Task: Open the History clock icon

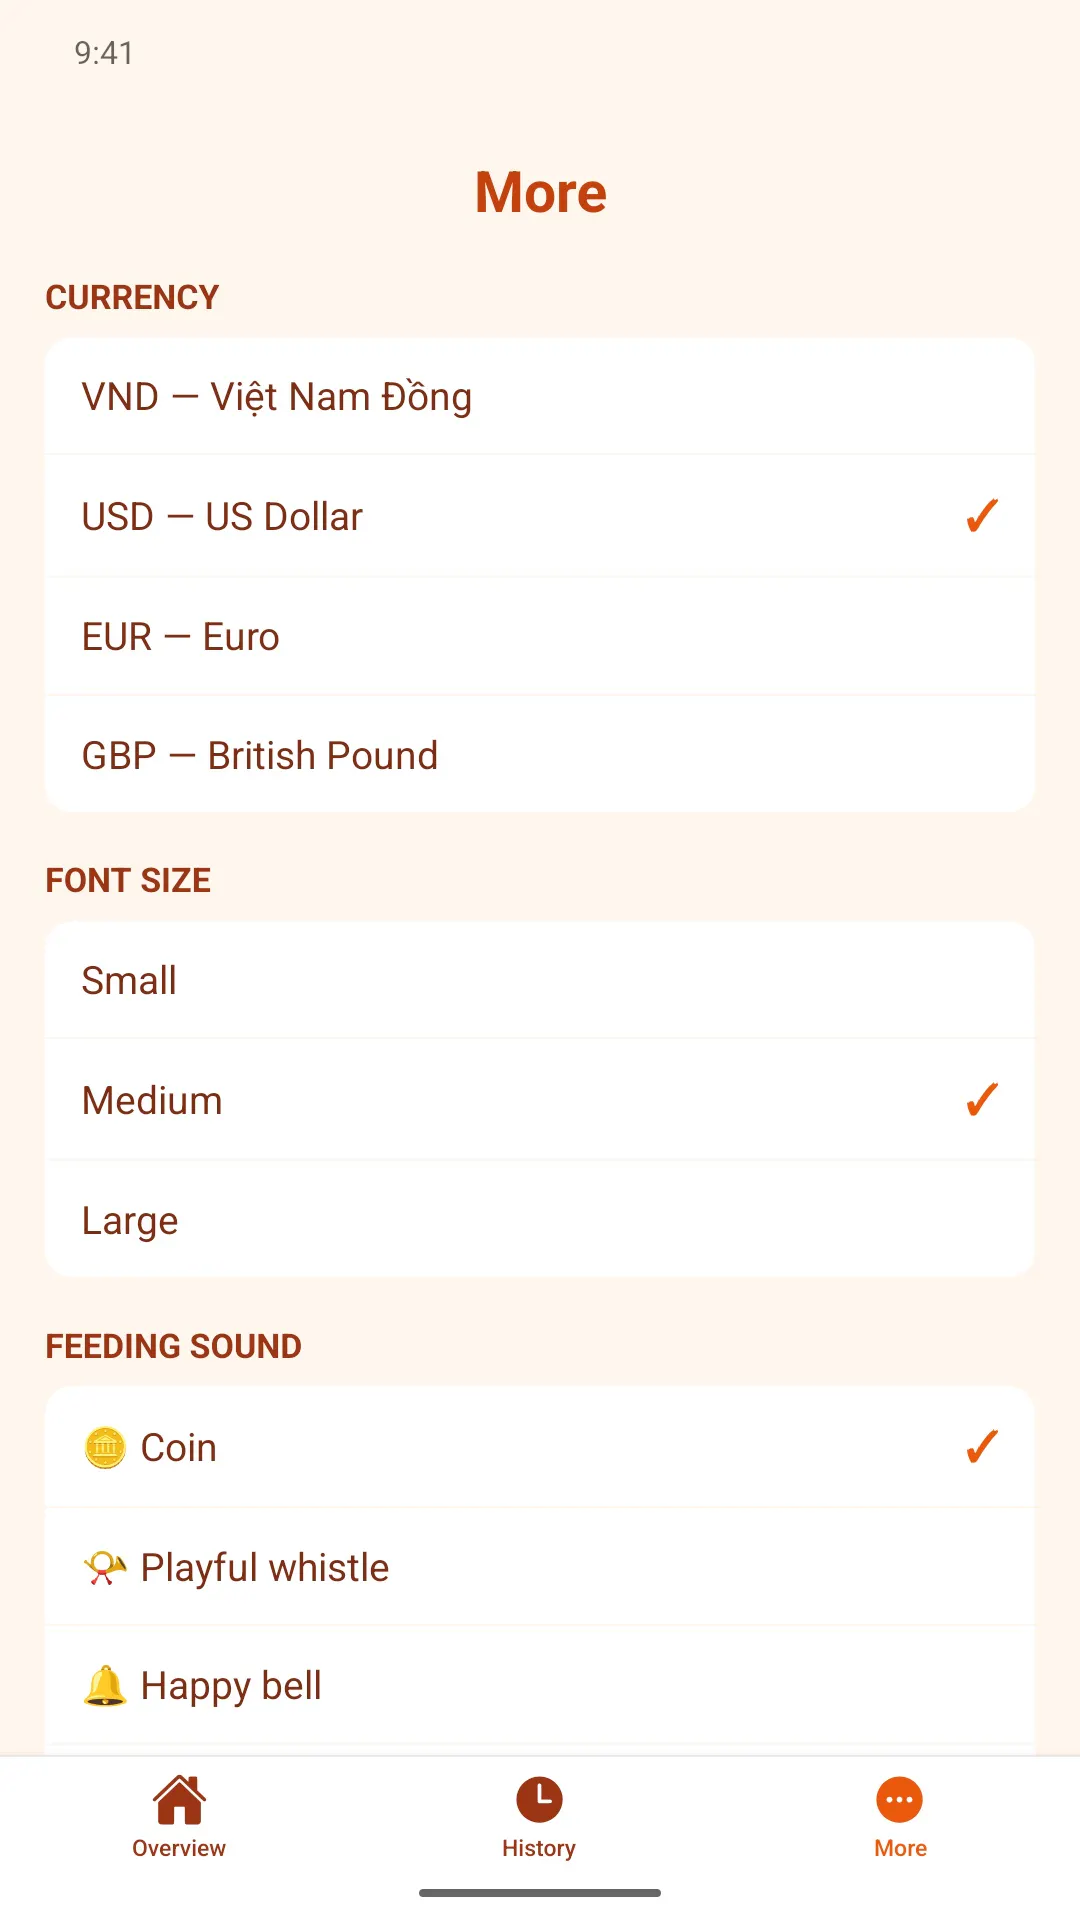Action: (x=539, y=1799)
